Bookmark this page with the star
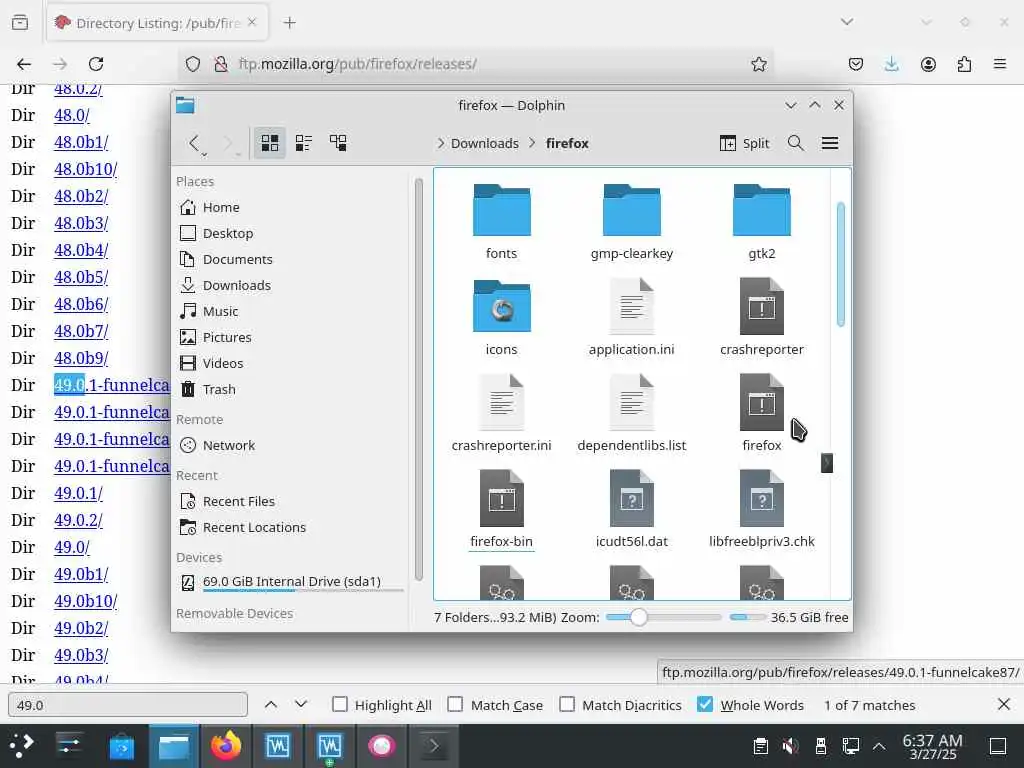Image resolution: width=1024 pixels, height=768 pixels. [x=758, y=64]
